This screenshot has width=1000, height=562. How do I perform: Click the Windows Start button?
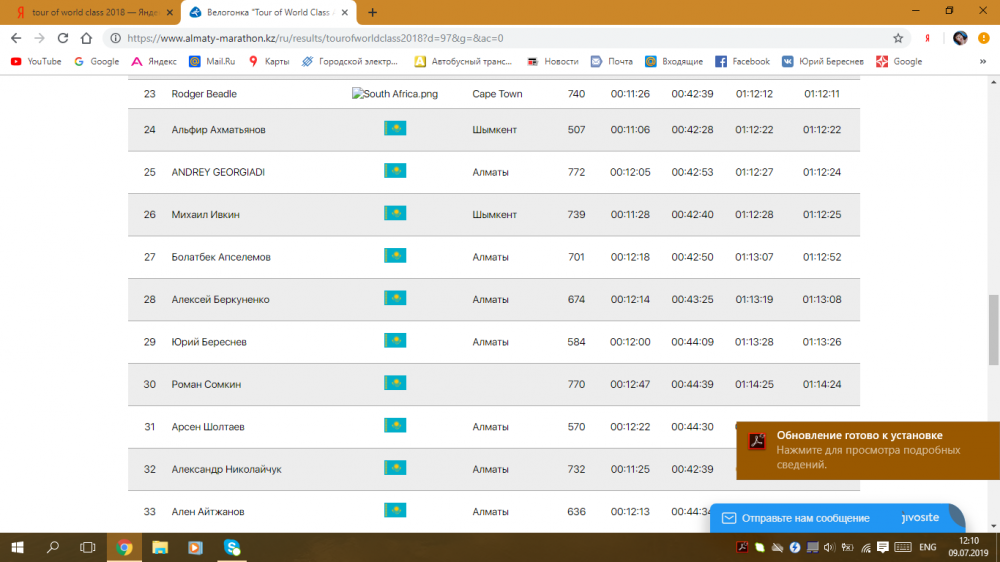pyautogui.click(x=17, y=547)
